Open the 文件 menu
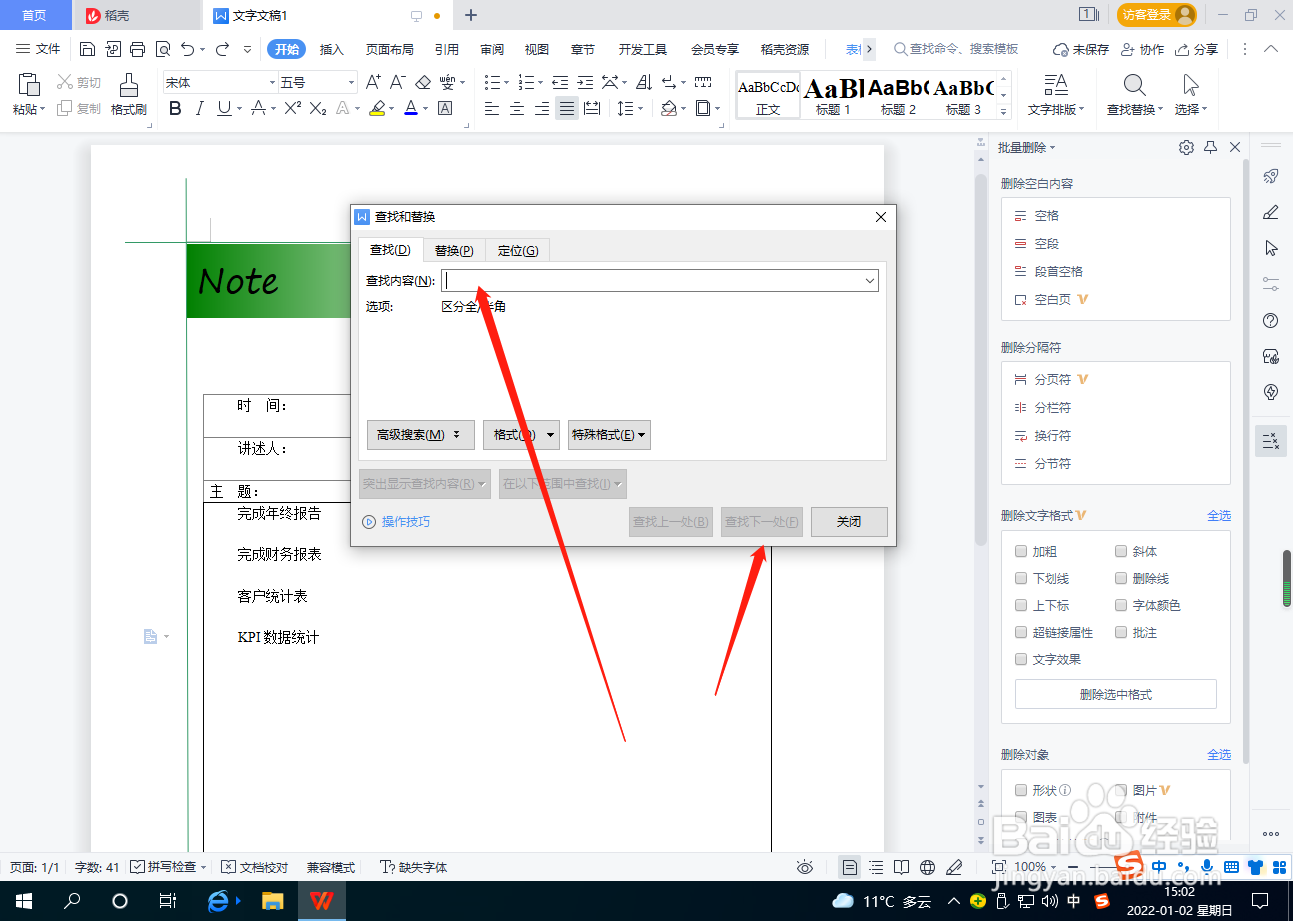This screenshot has width=1293, height=921. click(39, 49)
